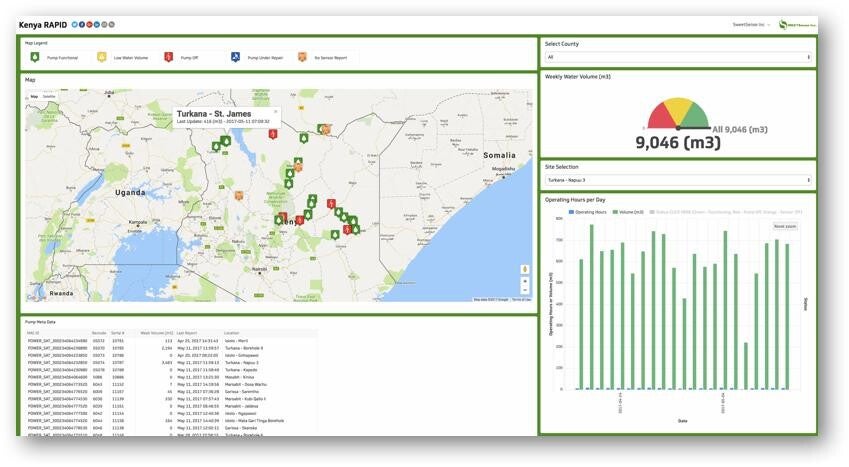This screenshot has height=467, width=849.
Task: Click the Twitter share icon
Action: 75,24
